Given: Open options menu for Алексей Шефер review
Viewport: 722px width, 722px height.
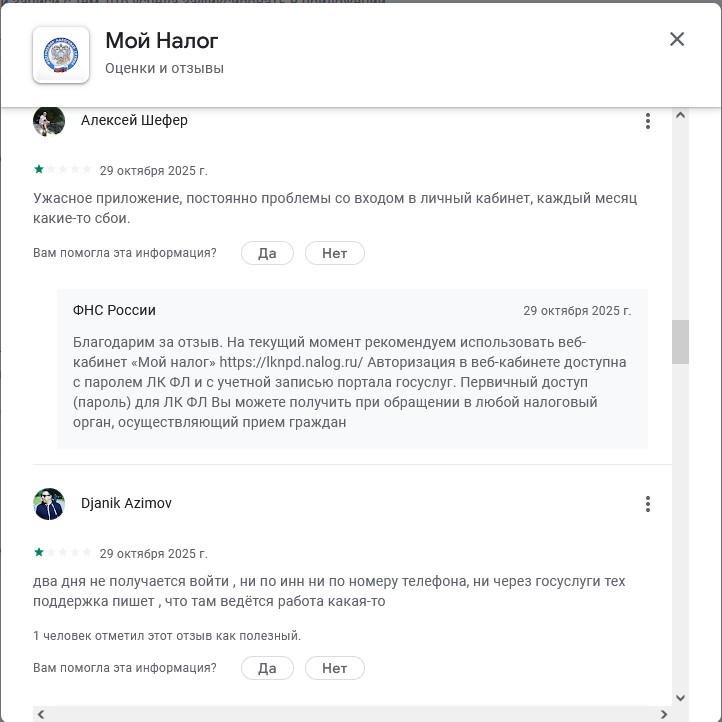Looking at the screenshot, I should 648,121.
